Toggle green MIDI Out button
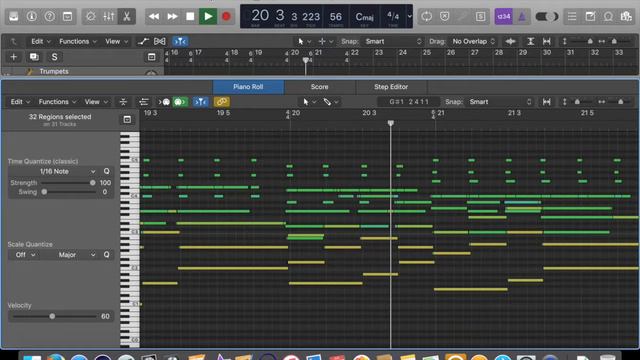Image resolution: width=640 pixels, height=360 pixels. (180, 102)
